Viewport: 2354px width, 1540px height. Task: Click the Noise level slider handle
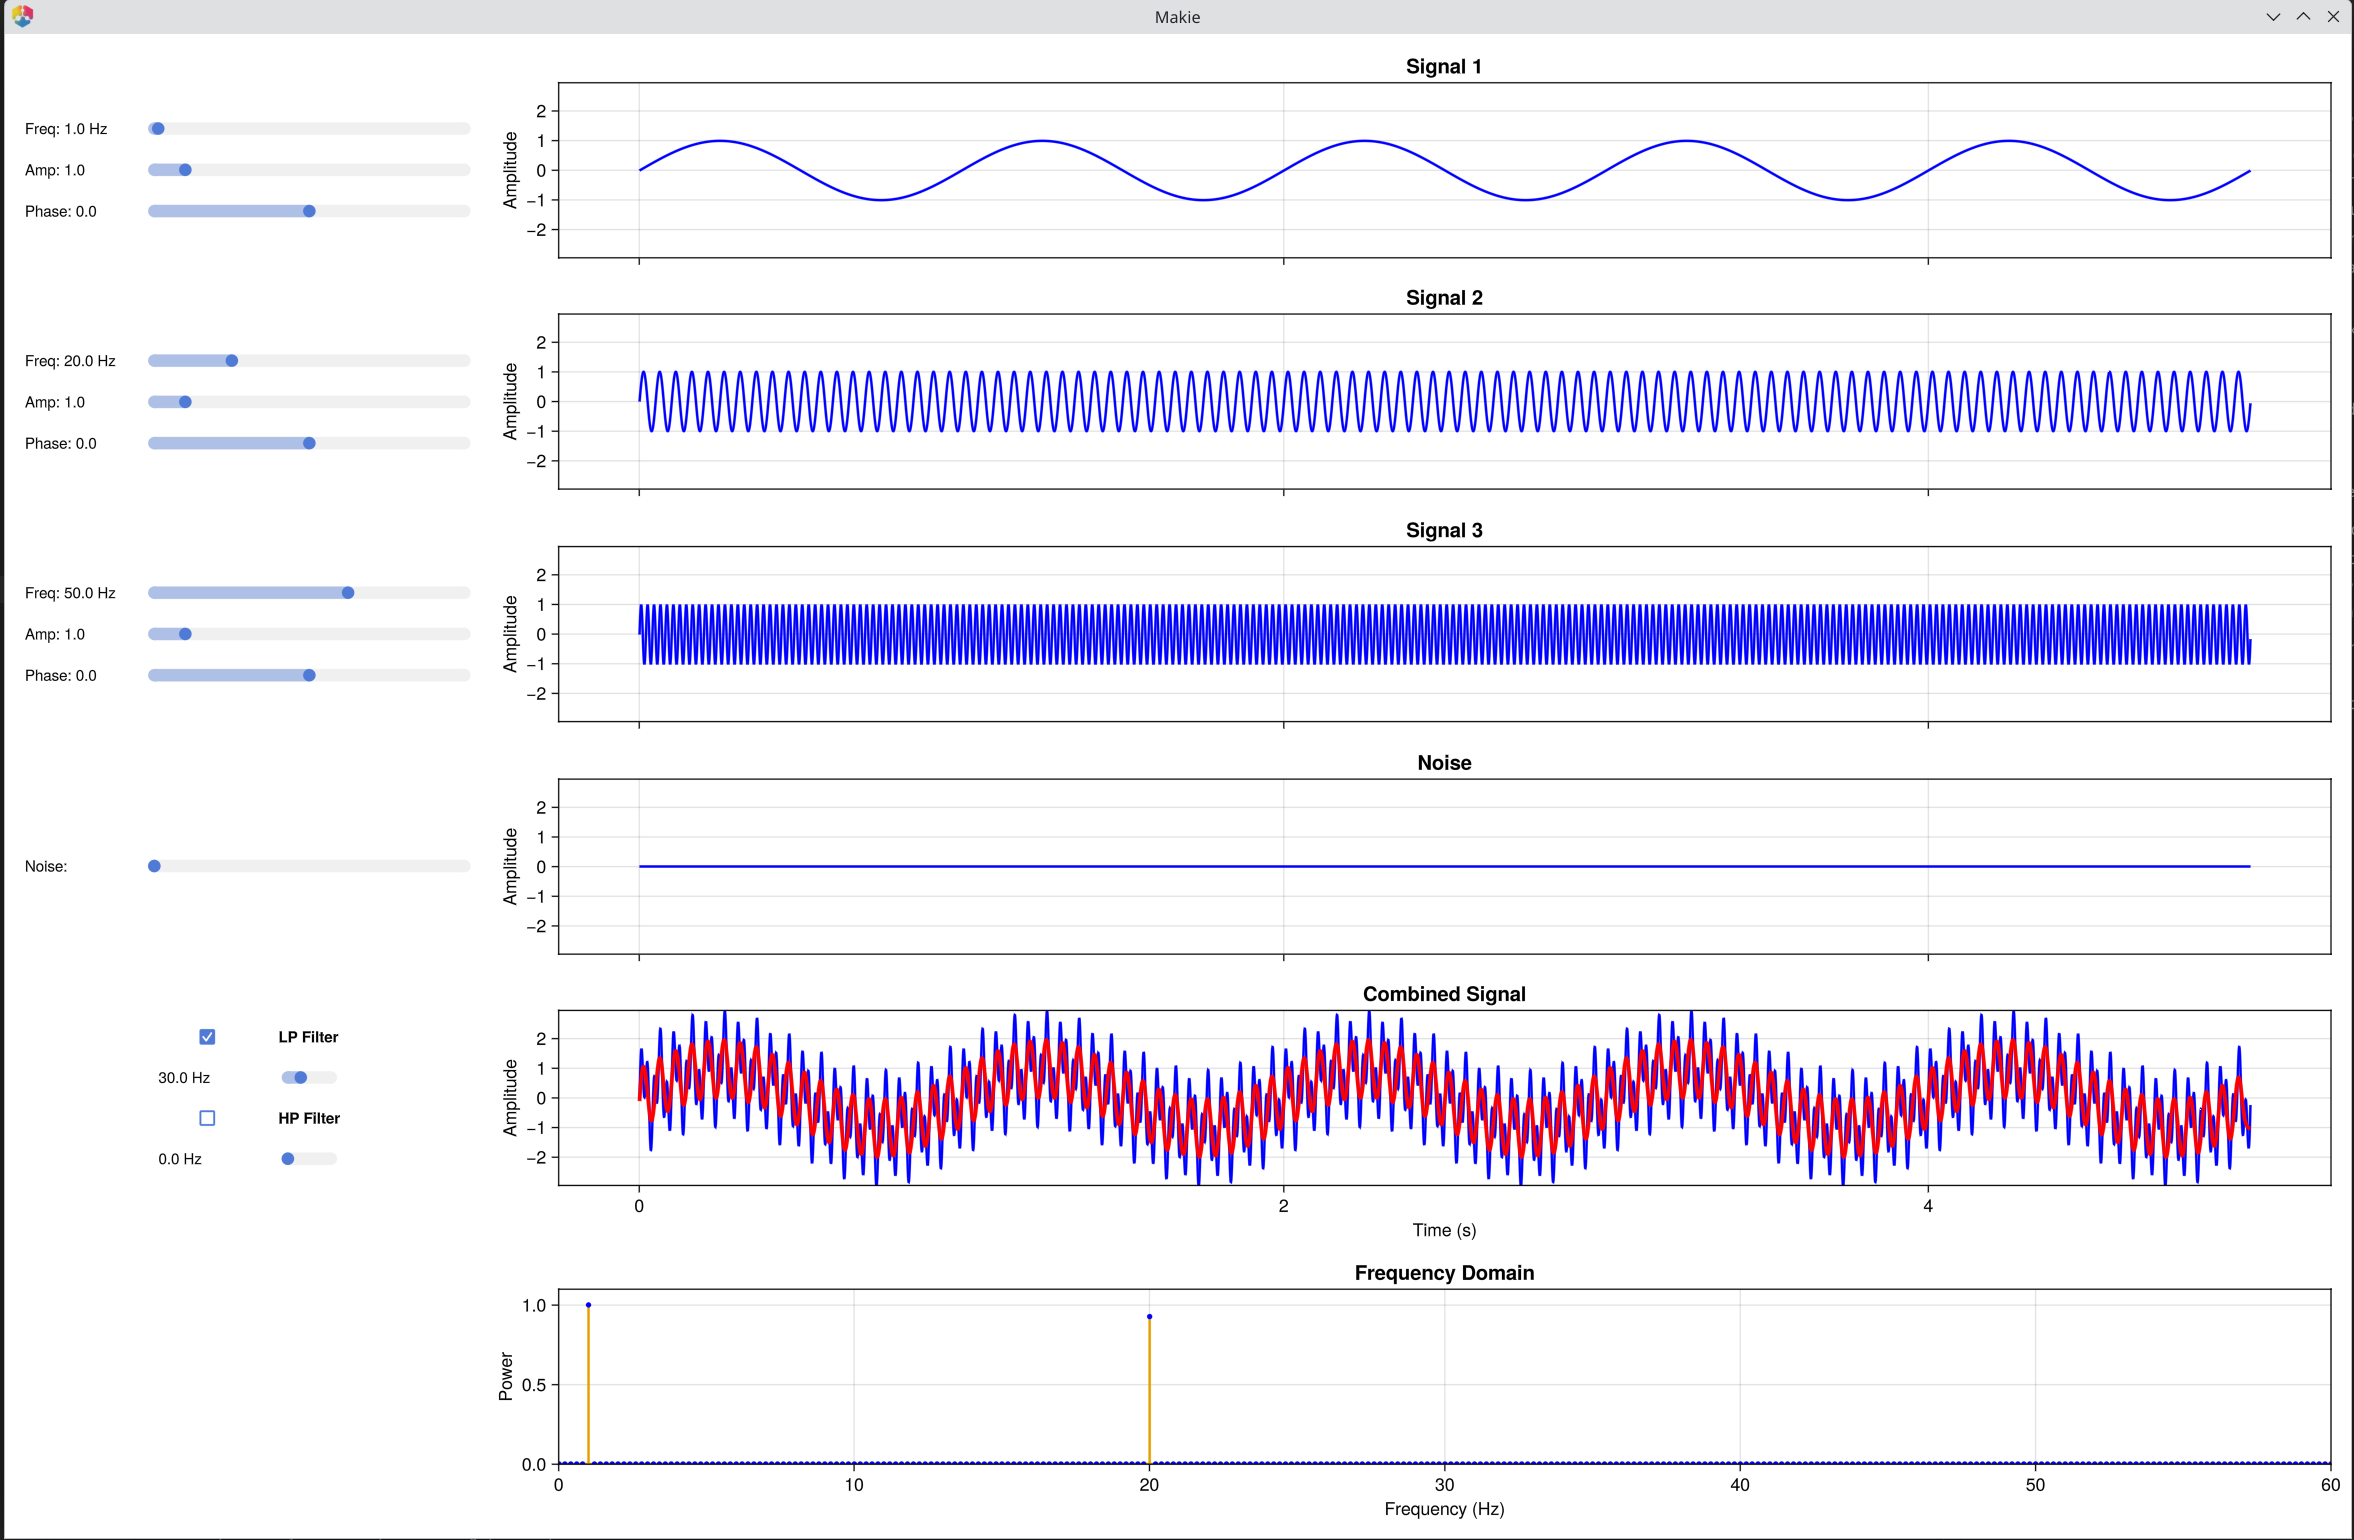tap(153, 866)
